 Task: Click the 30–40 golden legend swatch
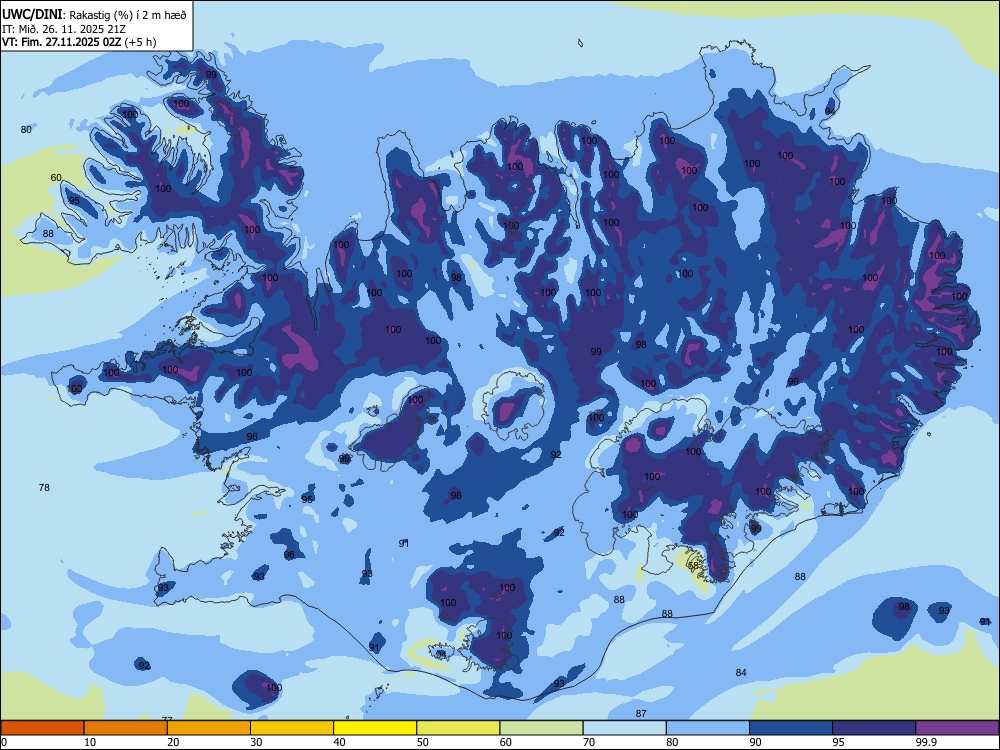tap(292, 728)
